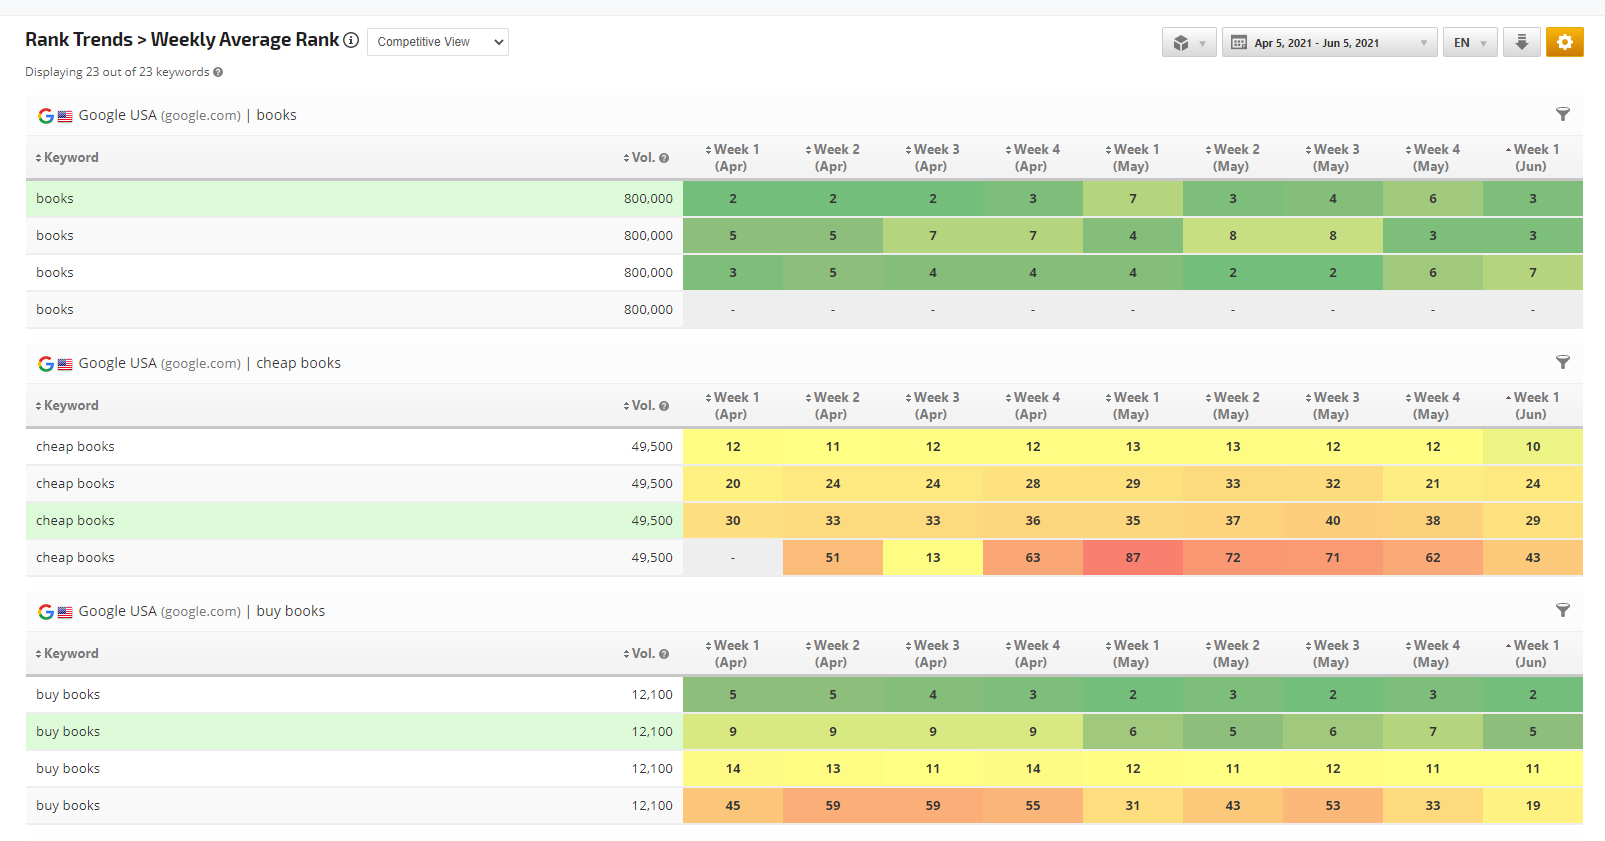Image resolution: width=1605 pixels, height=841 pixels.
Task: Click the filter funnel for cheap books table
Action: tap(1562, 362)
